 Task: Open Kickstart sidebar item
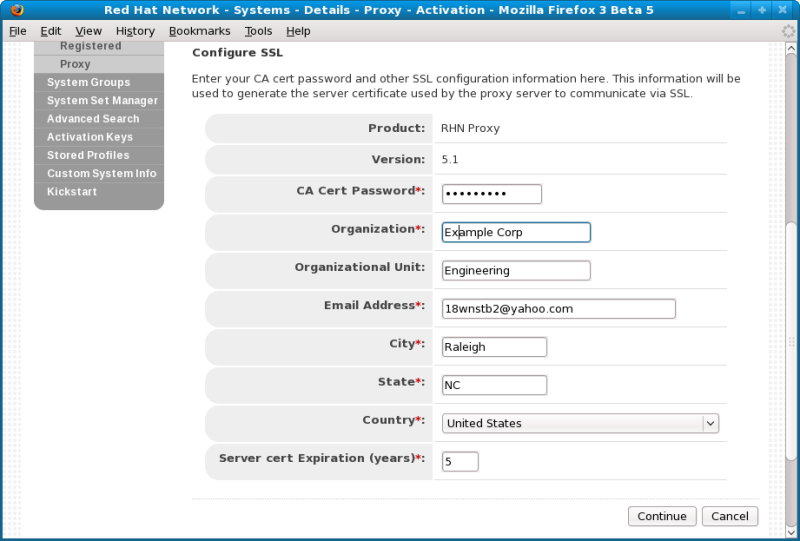[x=72, y=191]
